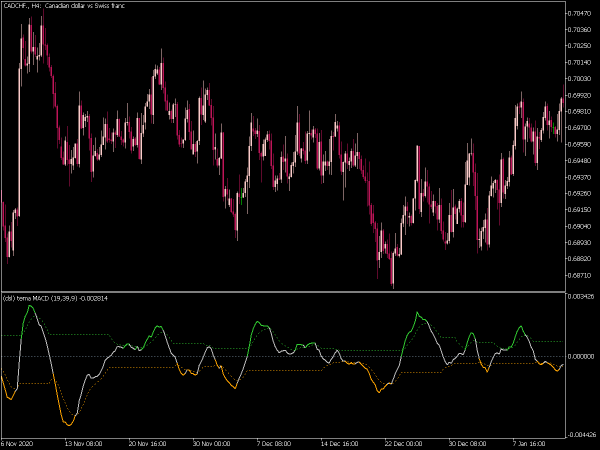
Task: Click the 22 Dec 00:00 time label
Action: click(x=403, y=444)
